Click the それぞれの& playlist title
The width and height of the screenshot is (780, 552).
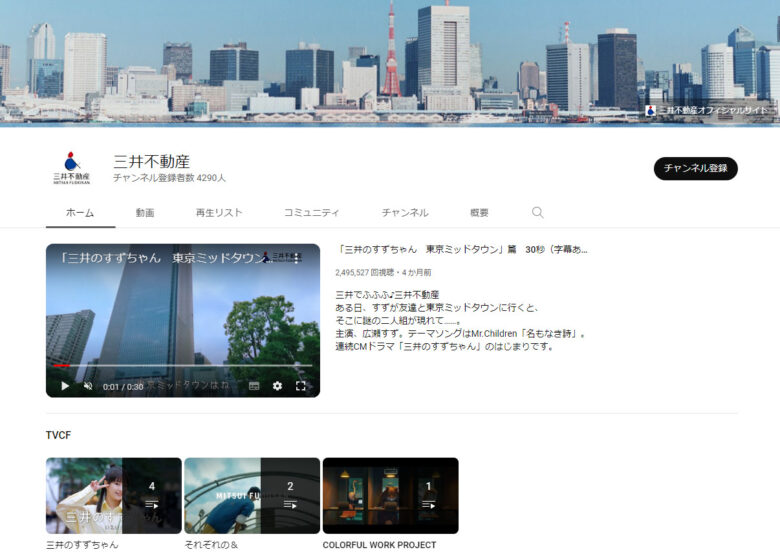[211, 545]
